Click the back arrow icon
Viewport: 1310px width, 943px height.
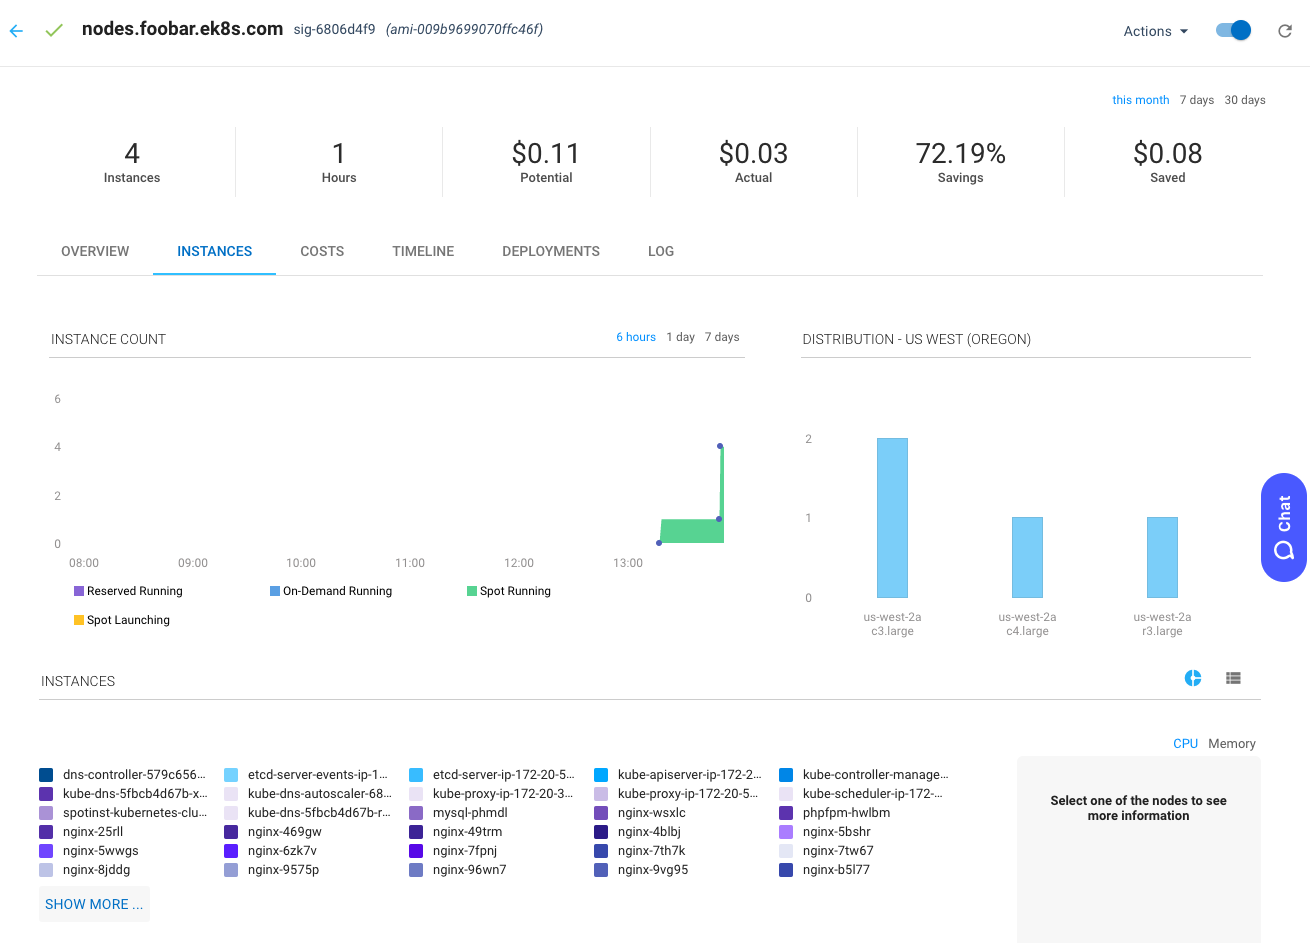click(16, 31)
